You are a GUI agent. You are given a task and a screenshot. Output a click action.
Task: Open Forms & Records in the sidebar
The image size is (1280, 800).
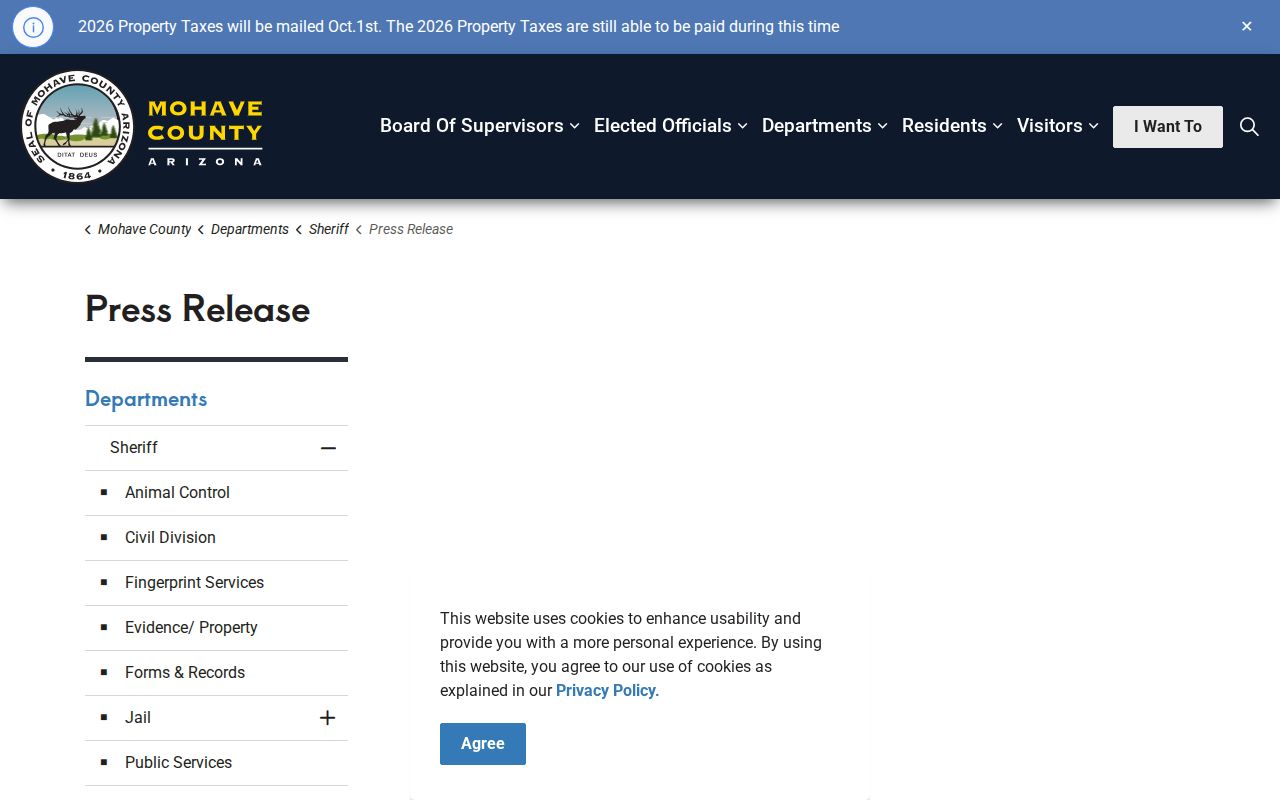(x=185, y=673)
